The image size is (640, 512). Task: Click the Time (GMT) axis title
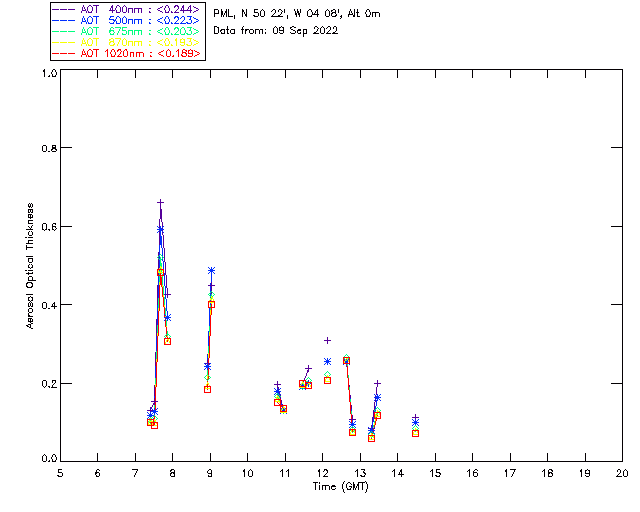pyautogui.click(x=340, y=487)
